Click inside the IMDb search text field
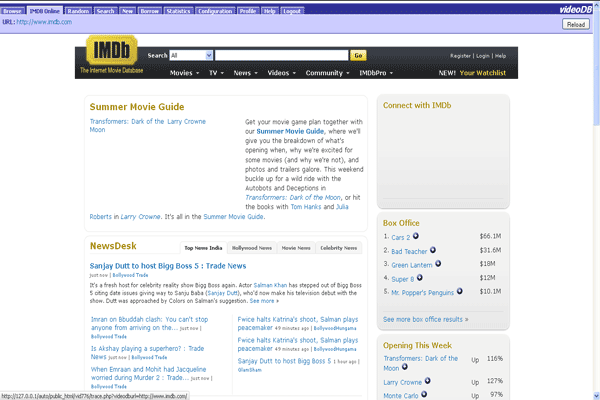This screenshot has height=400, width=600. point(280,56)
